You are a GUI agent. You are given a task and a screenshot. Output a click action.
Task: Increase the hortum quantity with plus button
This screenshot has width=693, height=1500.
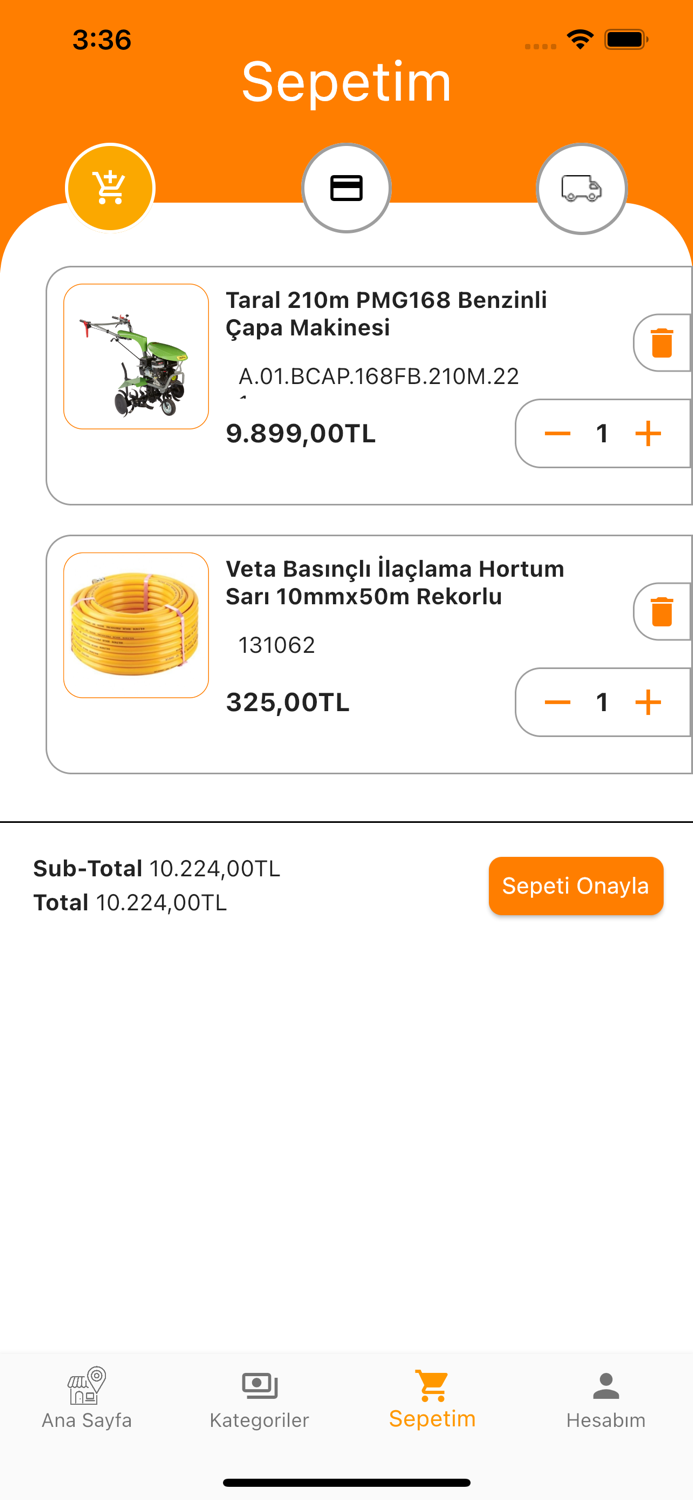[648, 702]
